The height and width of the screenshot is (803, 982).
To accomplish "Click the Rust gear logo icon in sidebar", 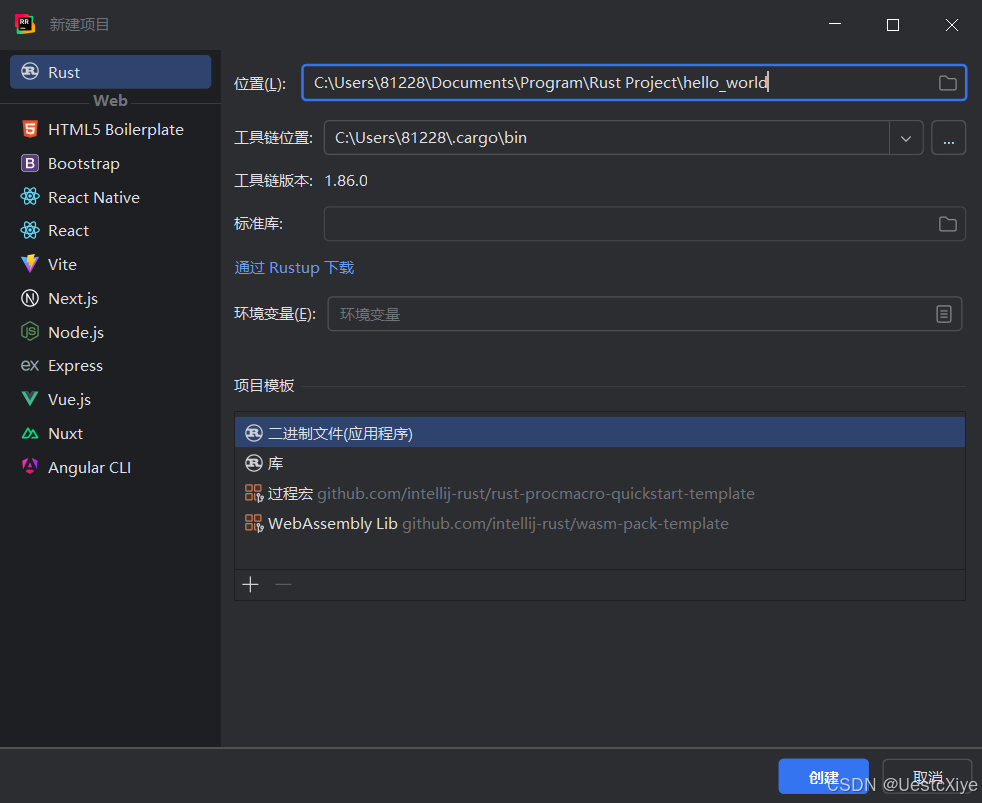I will click(30, 71).
